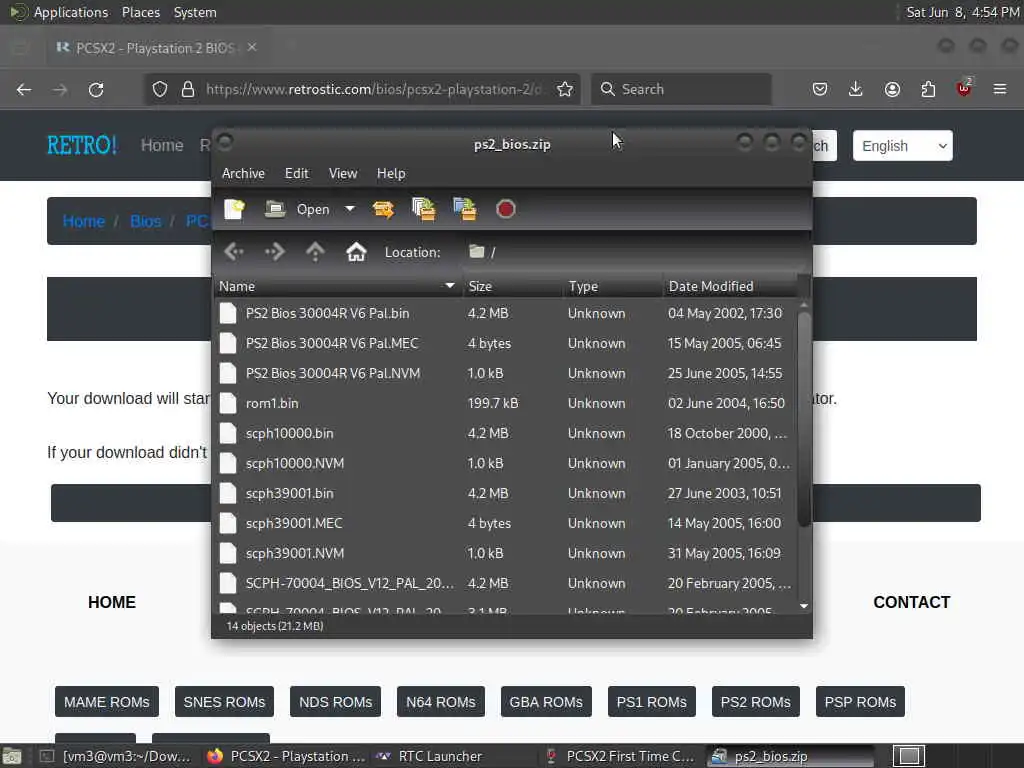
Task: Select scph39001.bin file
Action: 505,494
